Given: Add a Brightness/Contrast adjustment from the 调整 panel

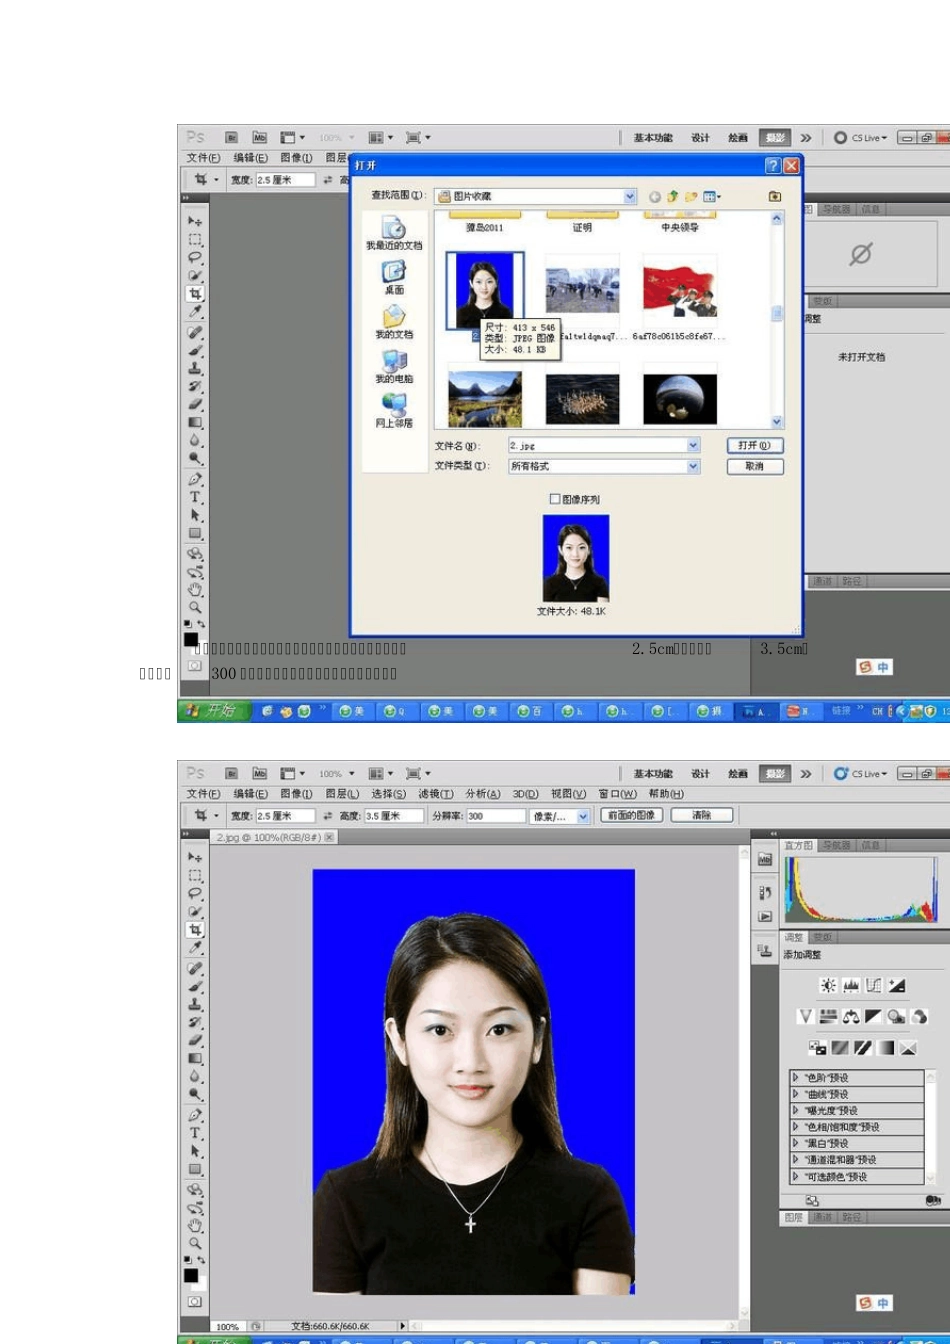Looking at the screenshot, I should click(x=828, y=985).
